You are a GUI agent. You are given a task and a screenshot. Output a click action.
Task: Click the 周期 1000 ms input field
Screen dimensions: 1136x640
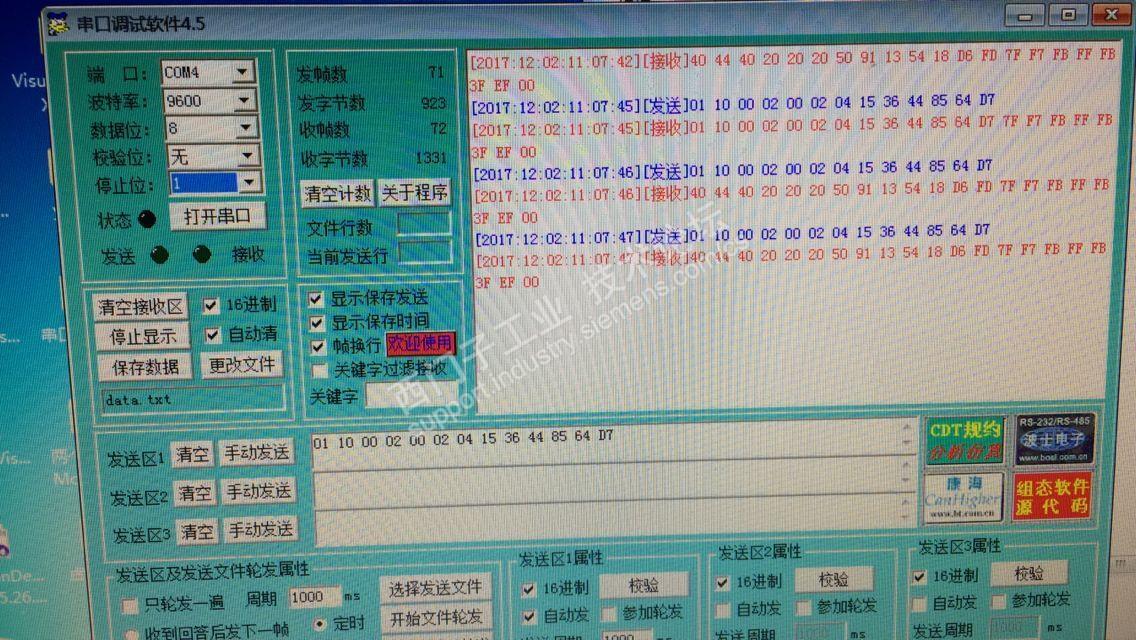tap(314, 597)
